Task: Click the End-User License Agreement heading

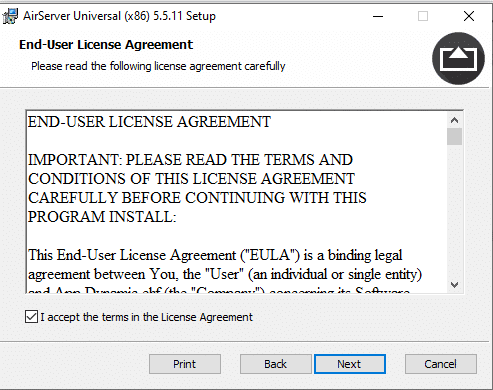Action: (x=106, y=45)
